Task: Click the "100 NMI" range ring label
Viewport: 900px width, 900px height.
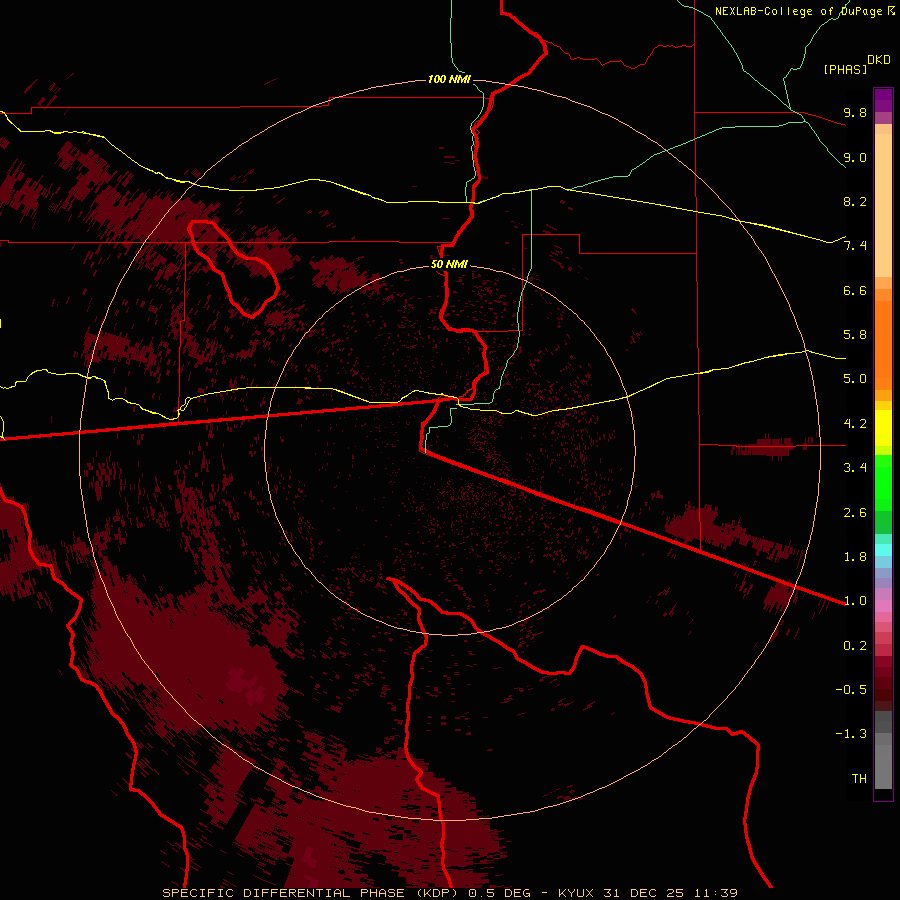Action: (x=449, y=79)
